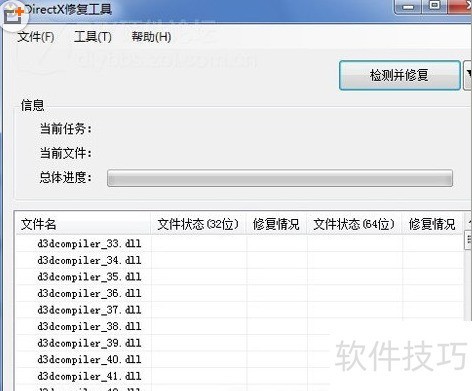Minimize the DirectX修复工具 window

[409, 7]
